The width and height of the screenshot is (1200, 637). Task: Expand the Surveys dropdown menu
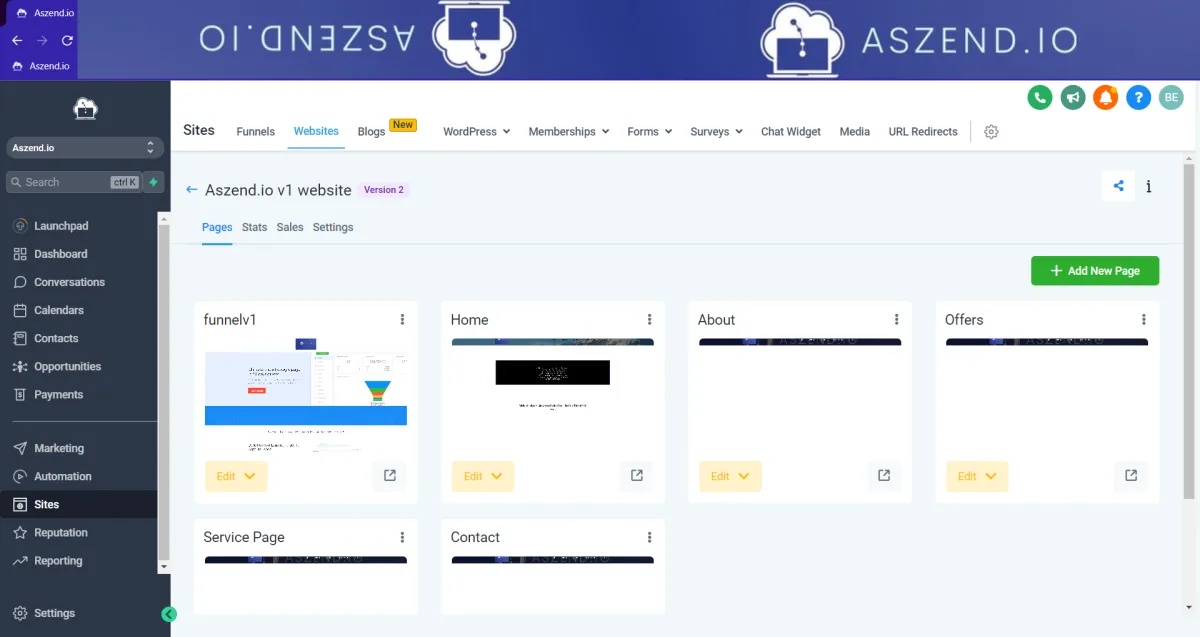tap(717, 132)
